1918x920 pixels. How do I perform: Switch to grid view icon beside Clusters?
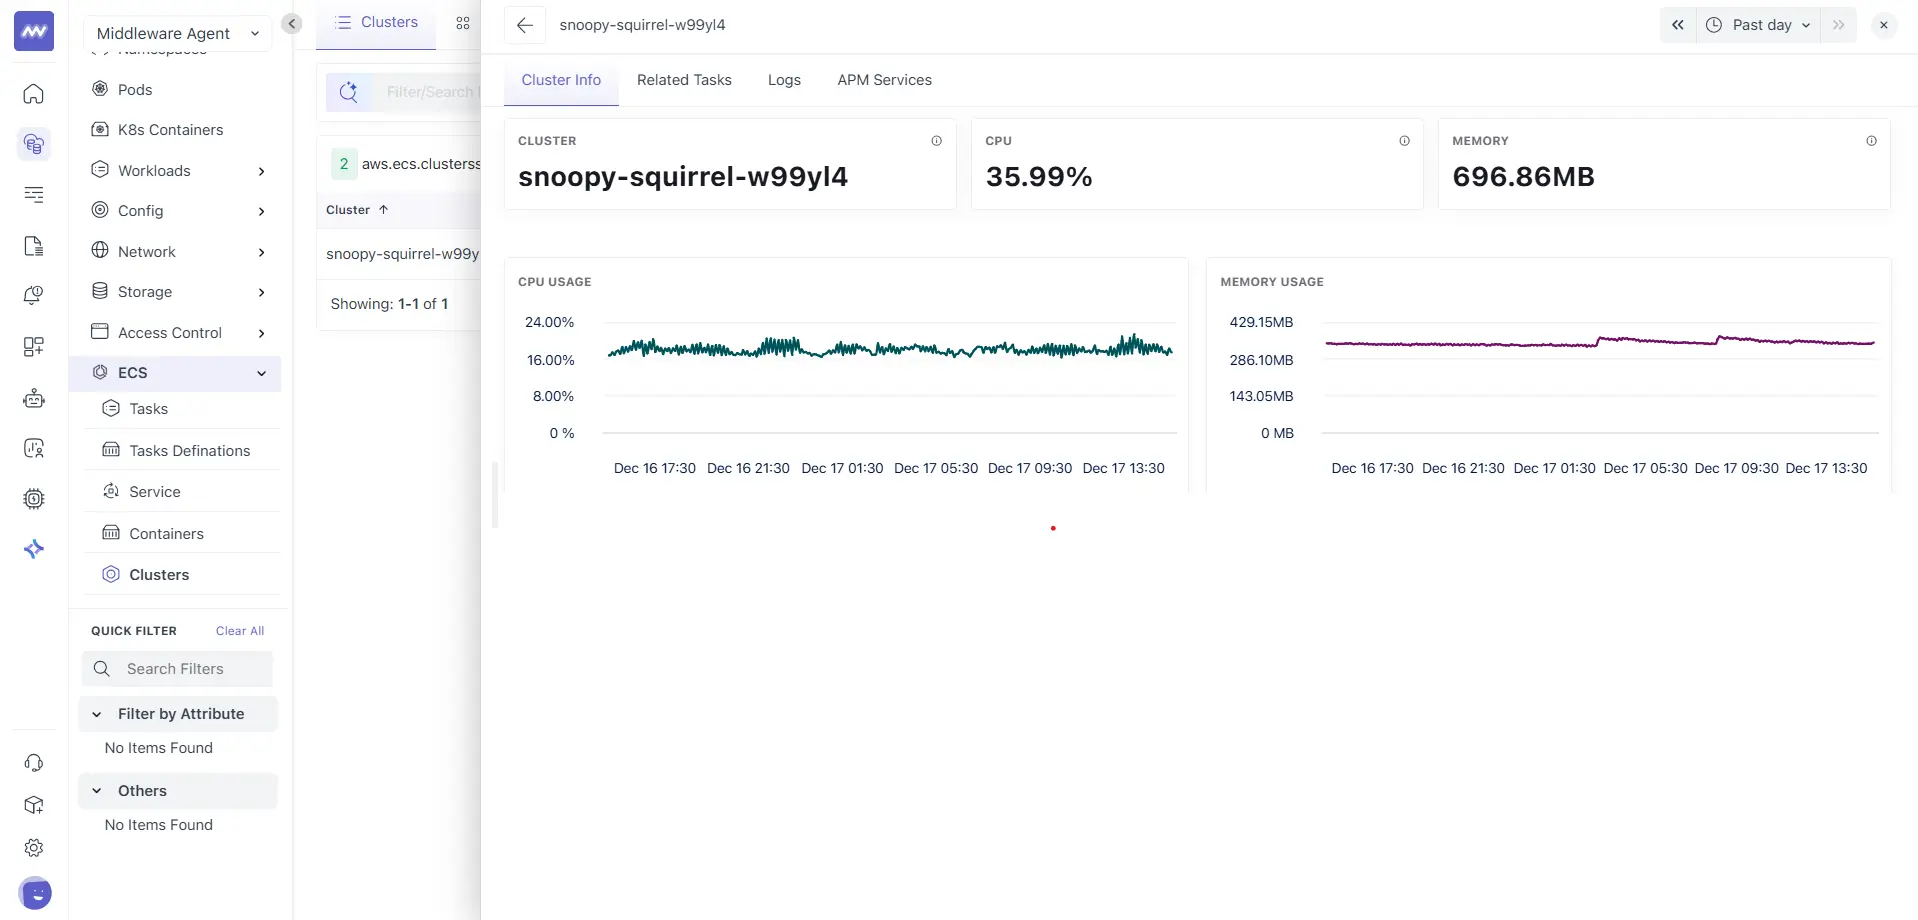[462, 23]
